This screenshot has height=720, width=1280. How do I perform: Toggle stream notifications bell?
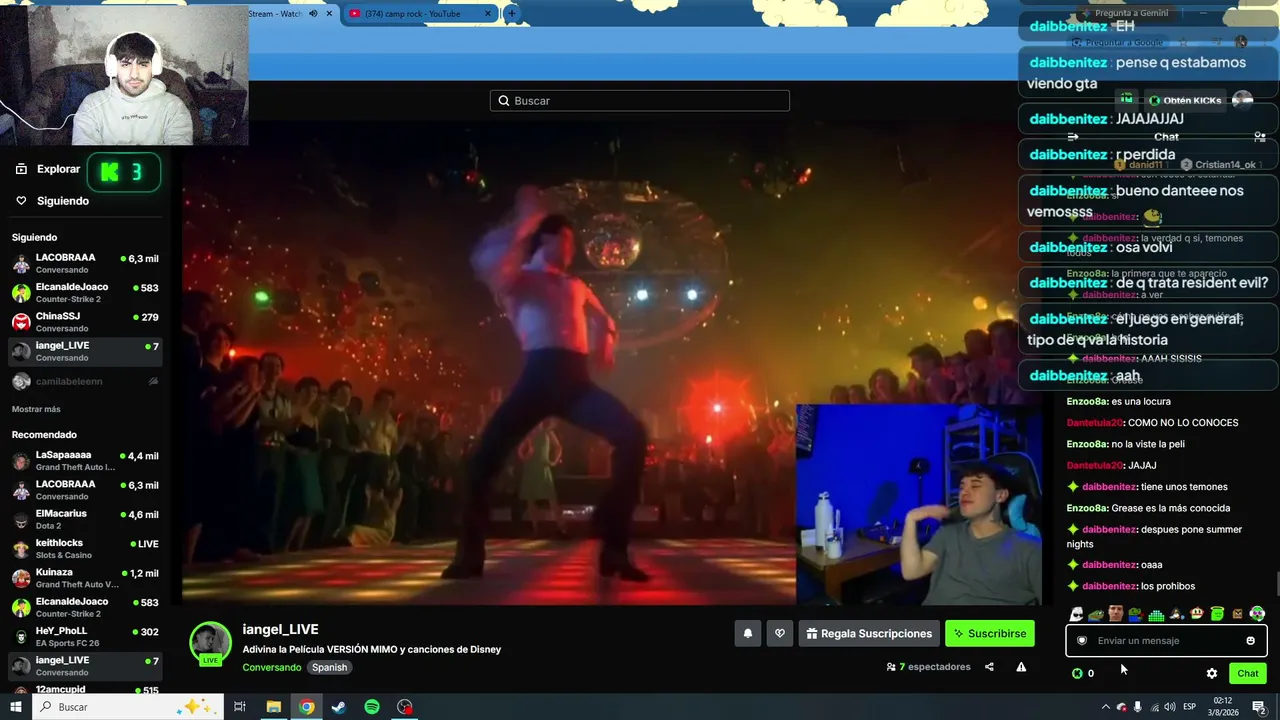747,633
